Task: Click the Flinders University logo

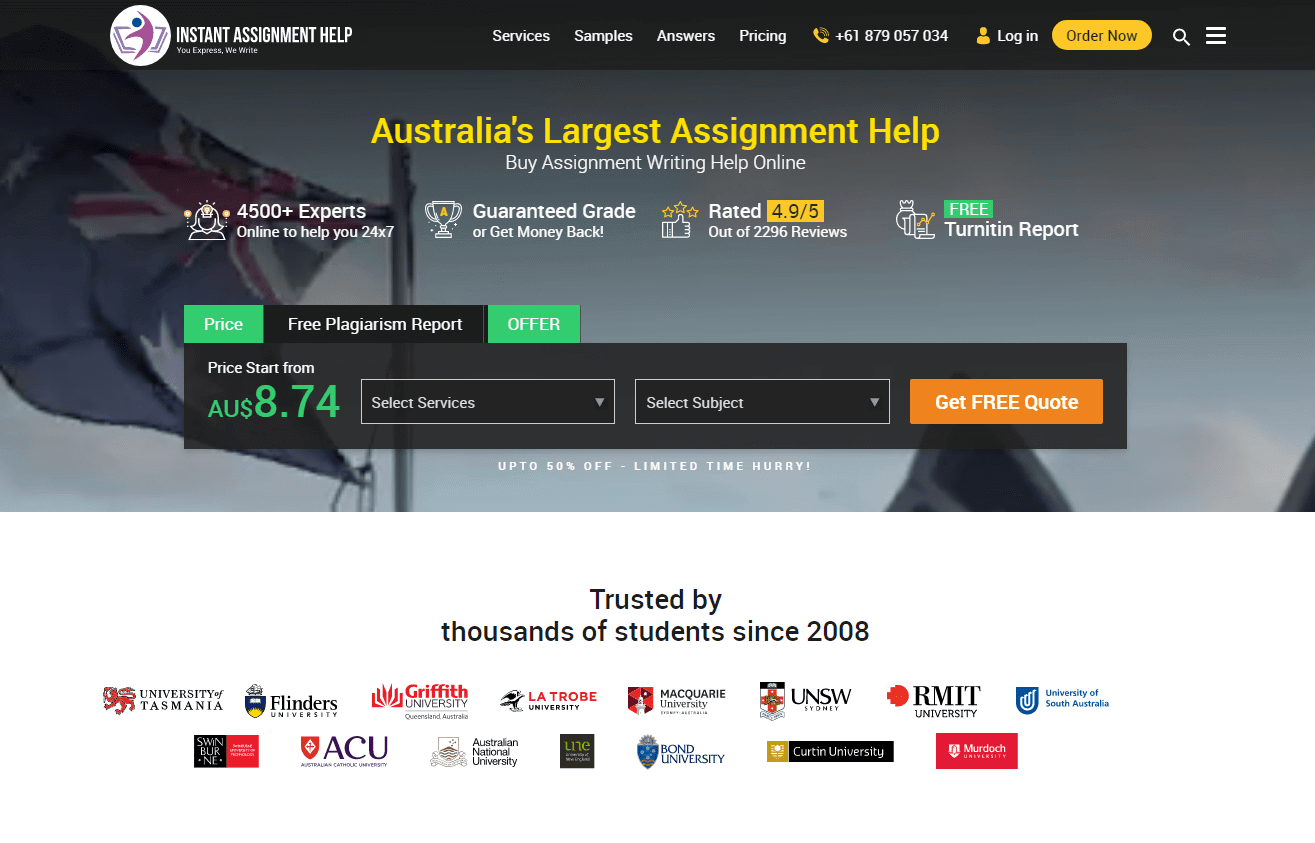Action: [291, 701]
